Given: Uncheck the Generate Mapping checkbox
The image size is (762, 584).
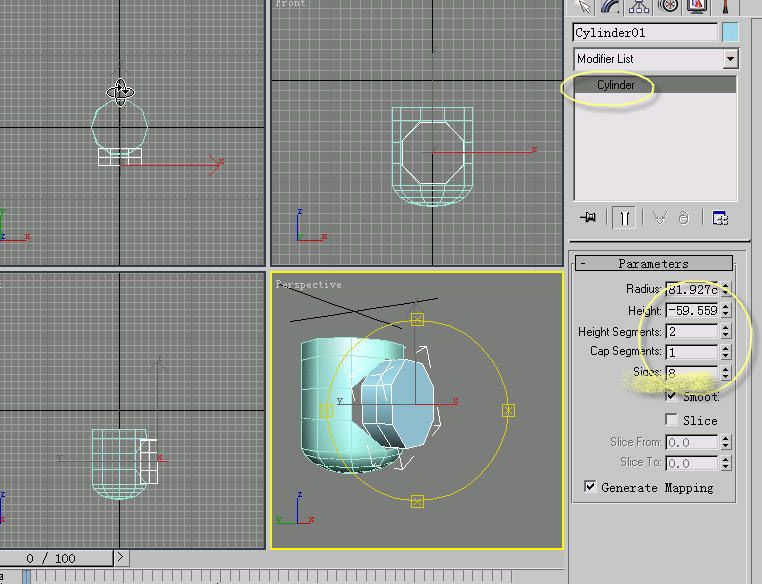Looking at the screenshot, I should point(590,487).
